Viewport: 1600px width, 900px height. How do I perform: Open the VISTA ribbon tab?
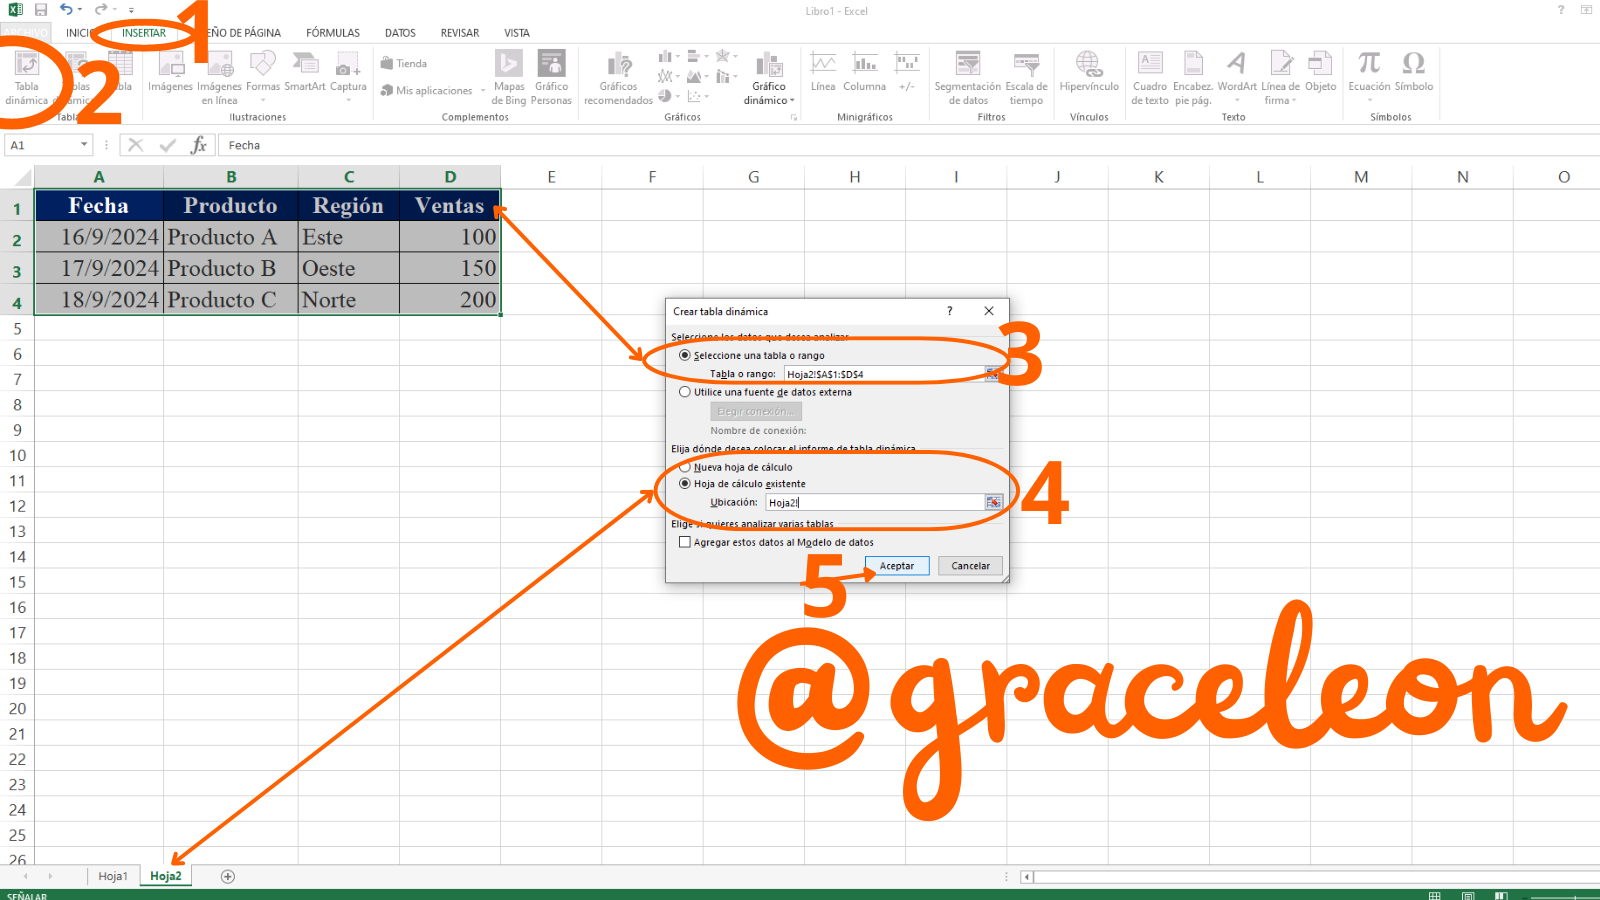tap(517, 33)
